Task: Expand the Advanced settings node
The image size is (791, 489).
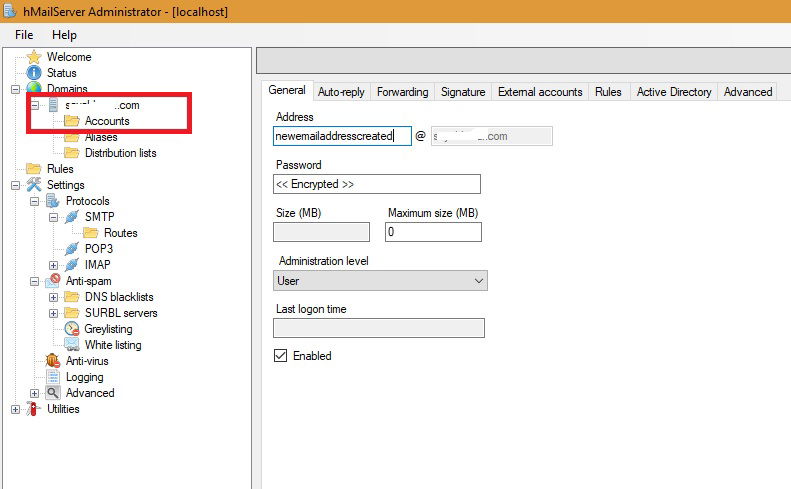Action: tap(35, 393)
